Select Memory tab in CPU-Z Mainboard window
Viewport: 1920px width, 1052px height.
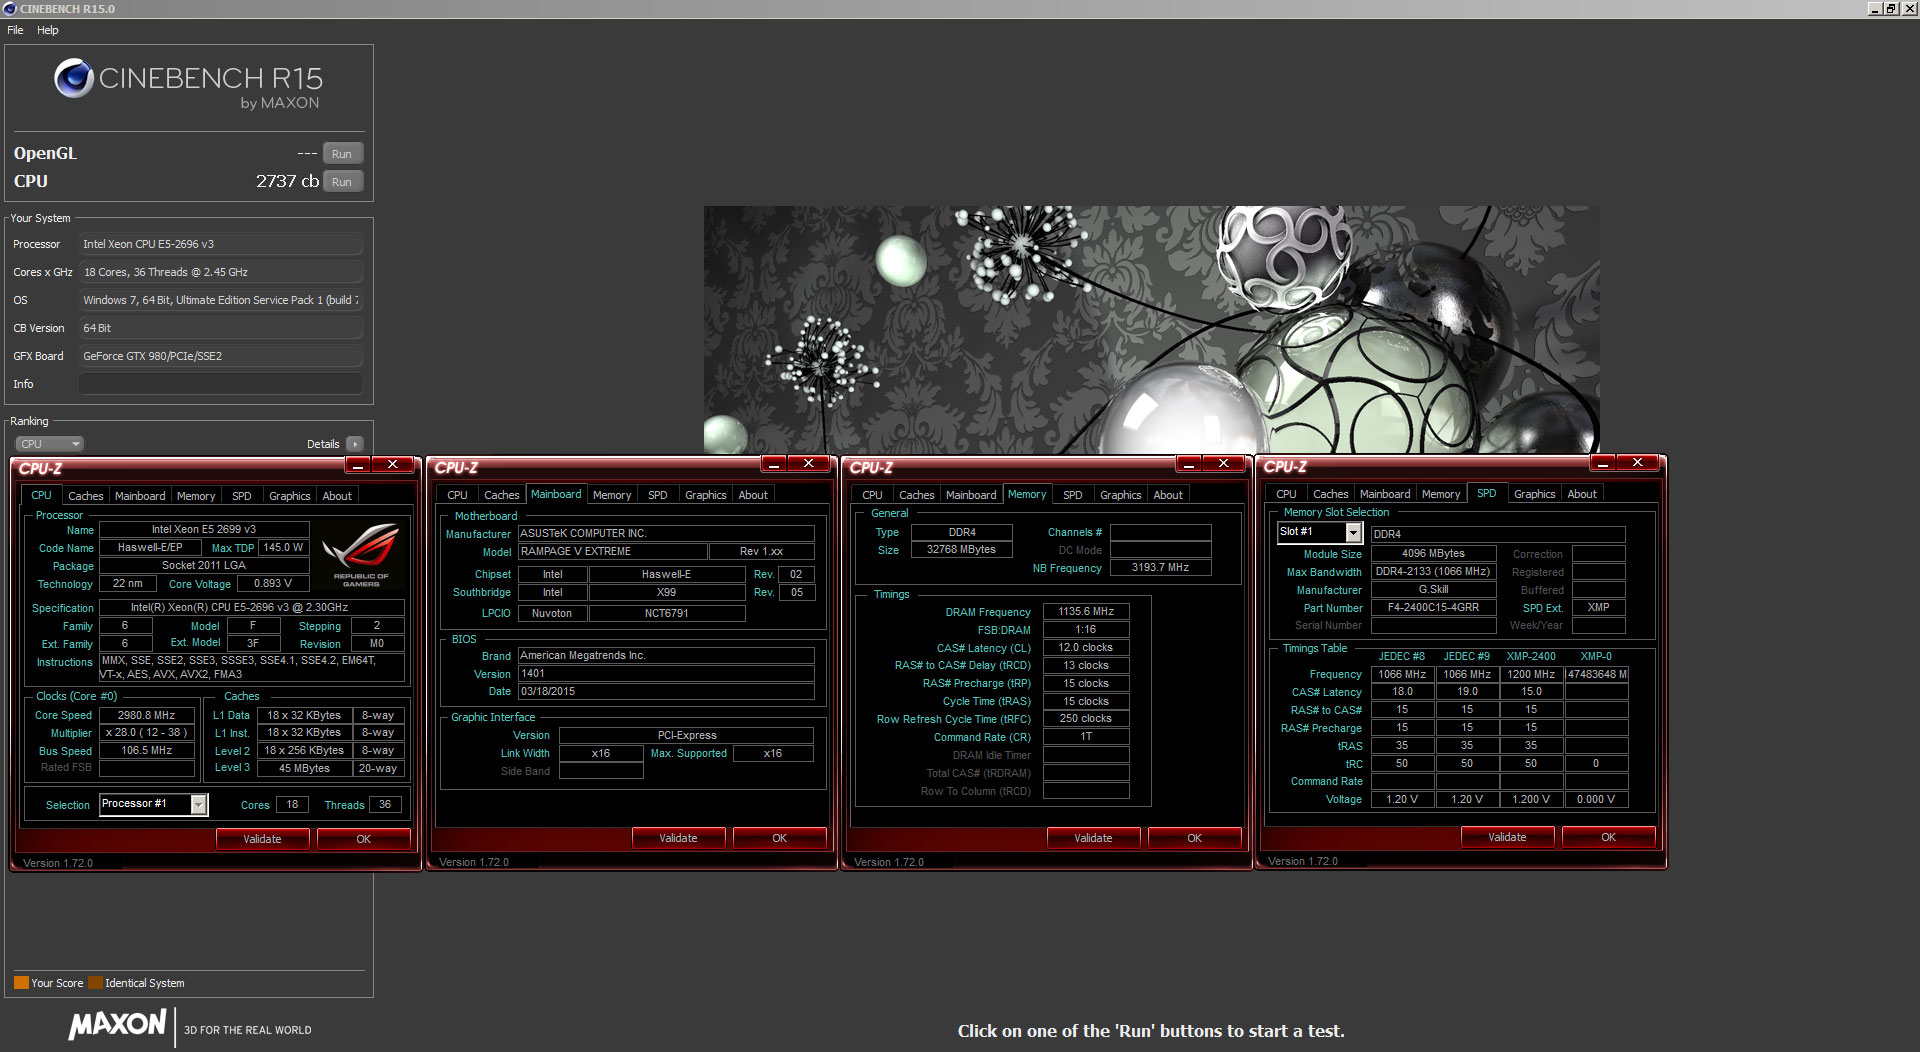tap(612, 495)
